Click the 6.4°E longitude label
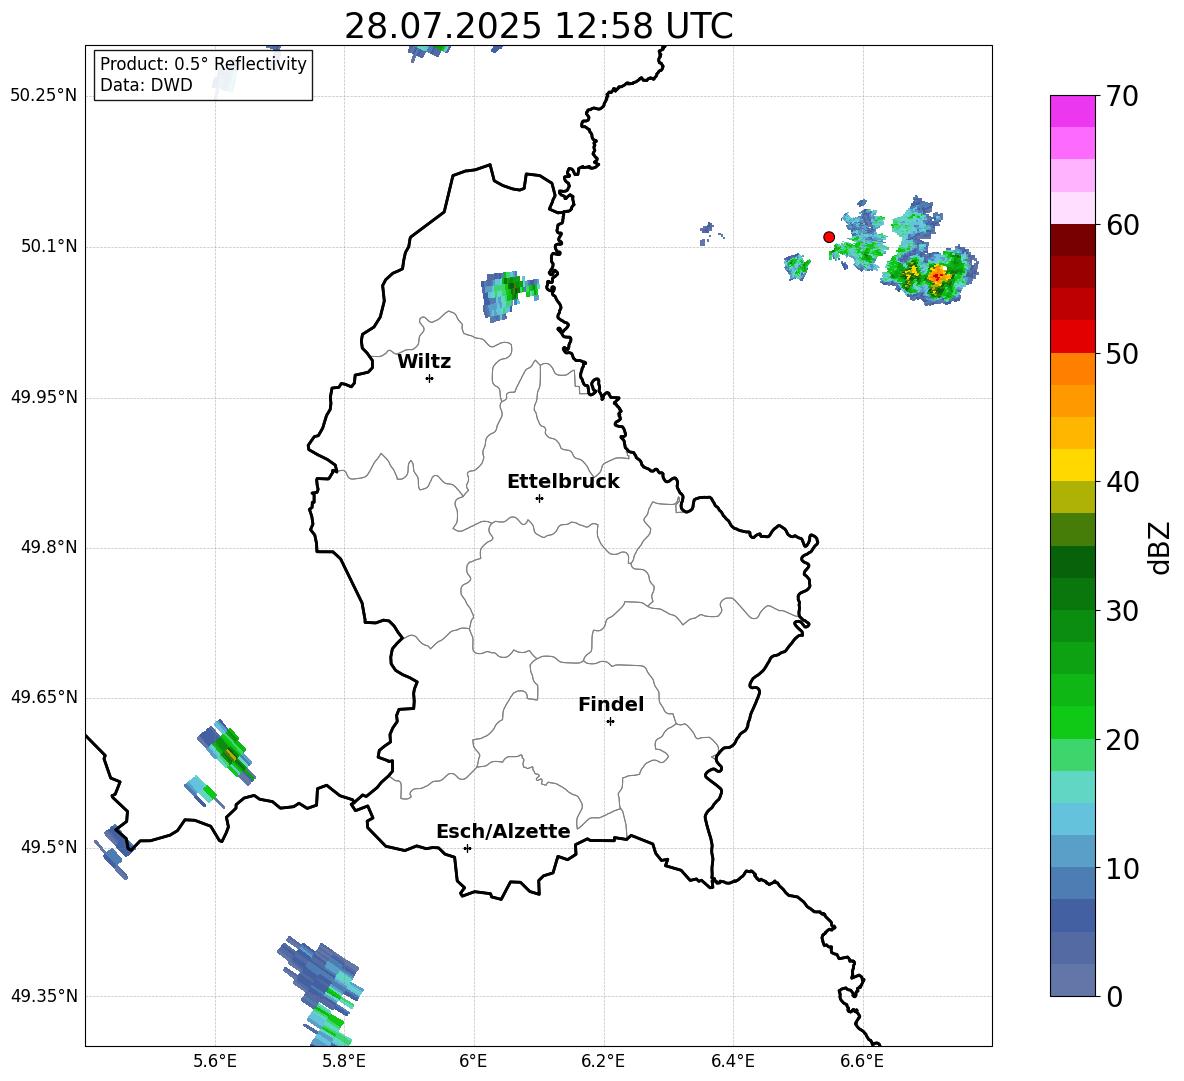This screenshot has width=1184, height=1081. [732, 1061]
